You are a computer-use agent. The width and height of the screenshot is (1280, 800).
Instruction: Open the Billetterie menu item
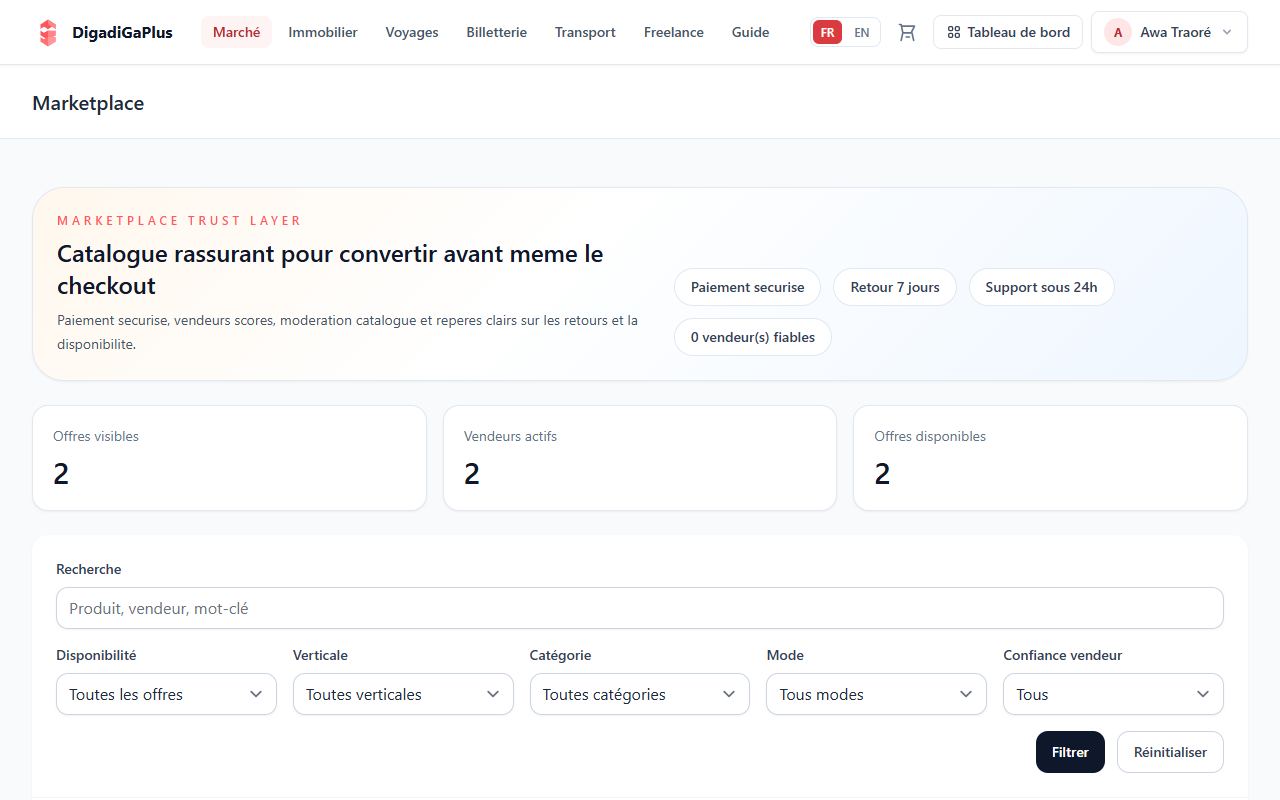(496, 32)
